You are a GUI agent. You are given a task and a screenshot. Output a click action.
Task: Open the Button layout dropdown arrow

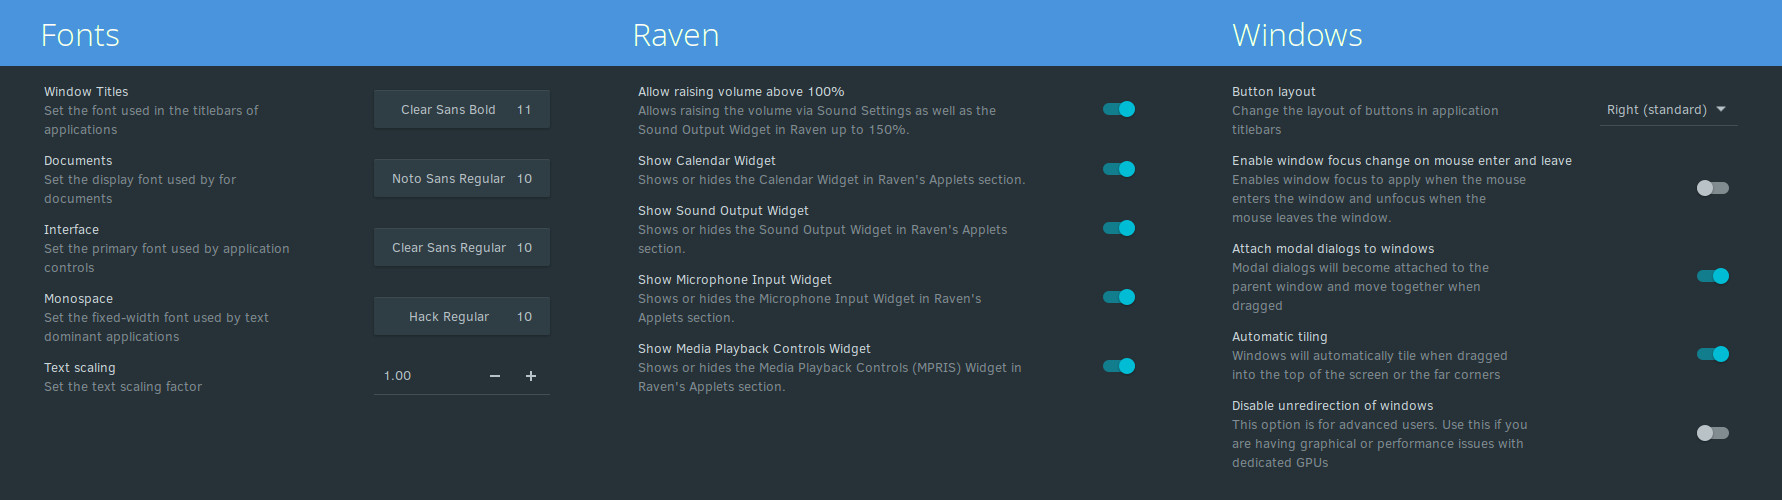[x=1721, y=110]
